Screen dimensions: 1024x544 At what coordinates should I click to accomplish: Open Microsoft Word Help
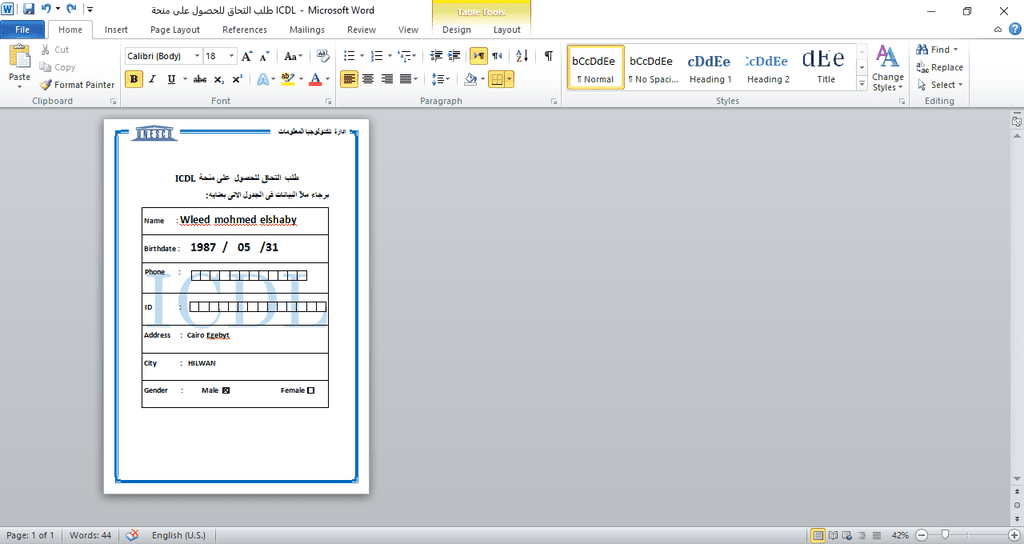coord(1015,29)
